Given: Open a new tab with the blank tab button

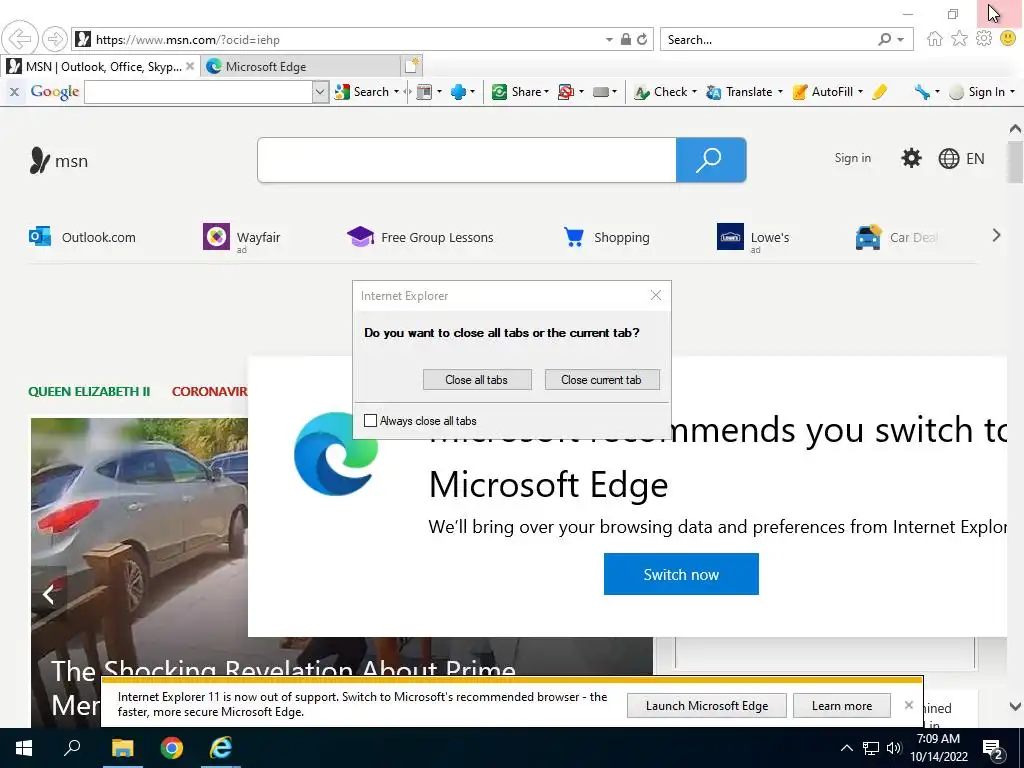Looking at the screenshot, I should 411,66.
